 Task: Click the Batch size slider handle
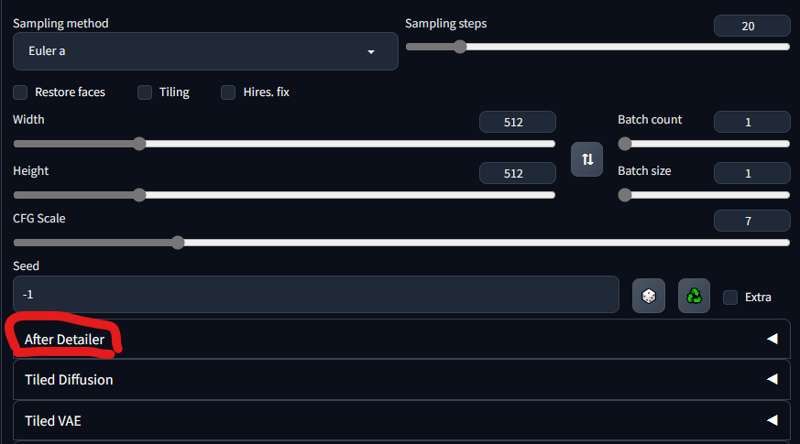(x=624, y=195)
